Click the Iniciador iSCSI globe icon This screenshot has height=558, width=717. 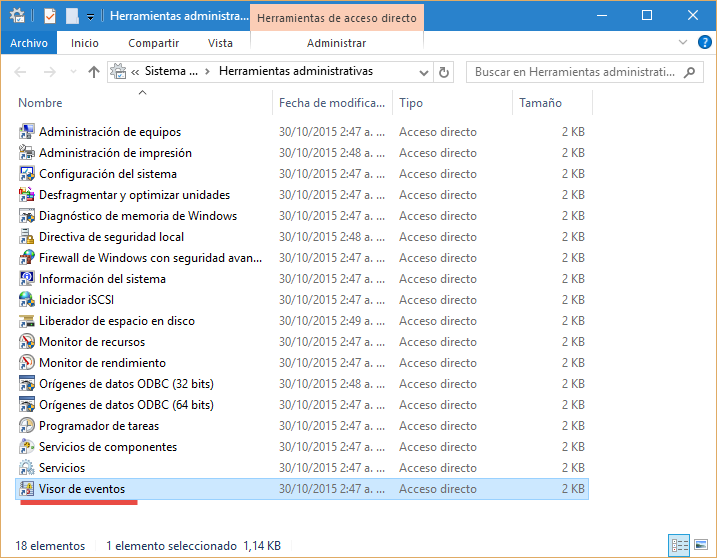pos(27,300)
